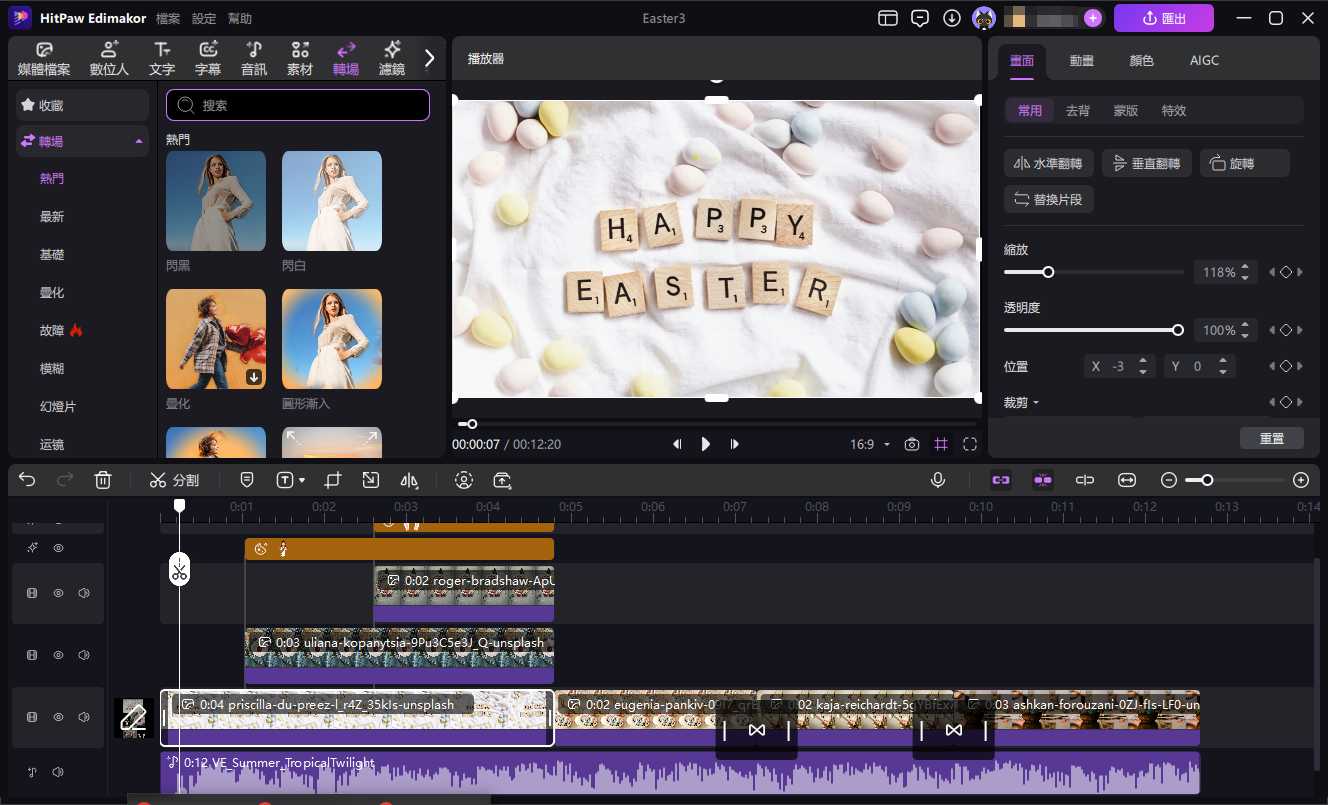Click the microphone voiceover record icon
This screenshot has width=1328, height=805.
(938, 480)
